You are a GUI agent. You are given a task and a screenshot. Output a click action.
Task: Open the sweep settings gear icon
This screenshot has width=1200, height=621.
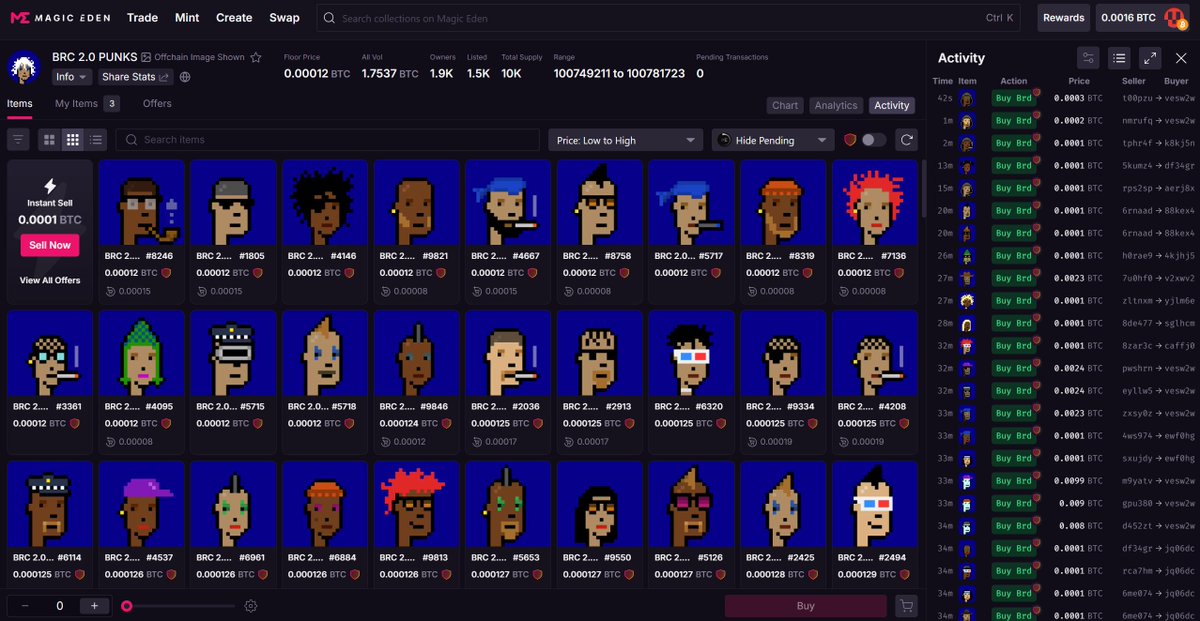[x=251, y=606]
